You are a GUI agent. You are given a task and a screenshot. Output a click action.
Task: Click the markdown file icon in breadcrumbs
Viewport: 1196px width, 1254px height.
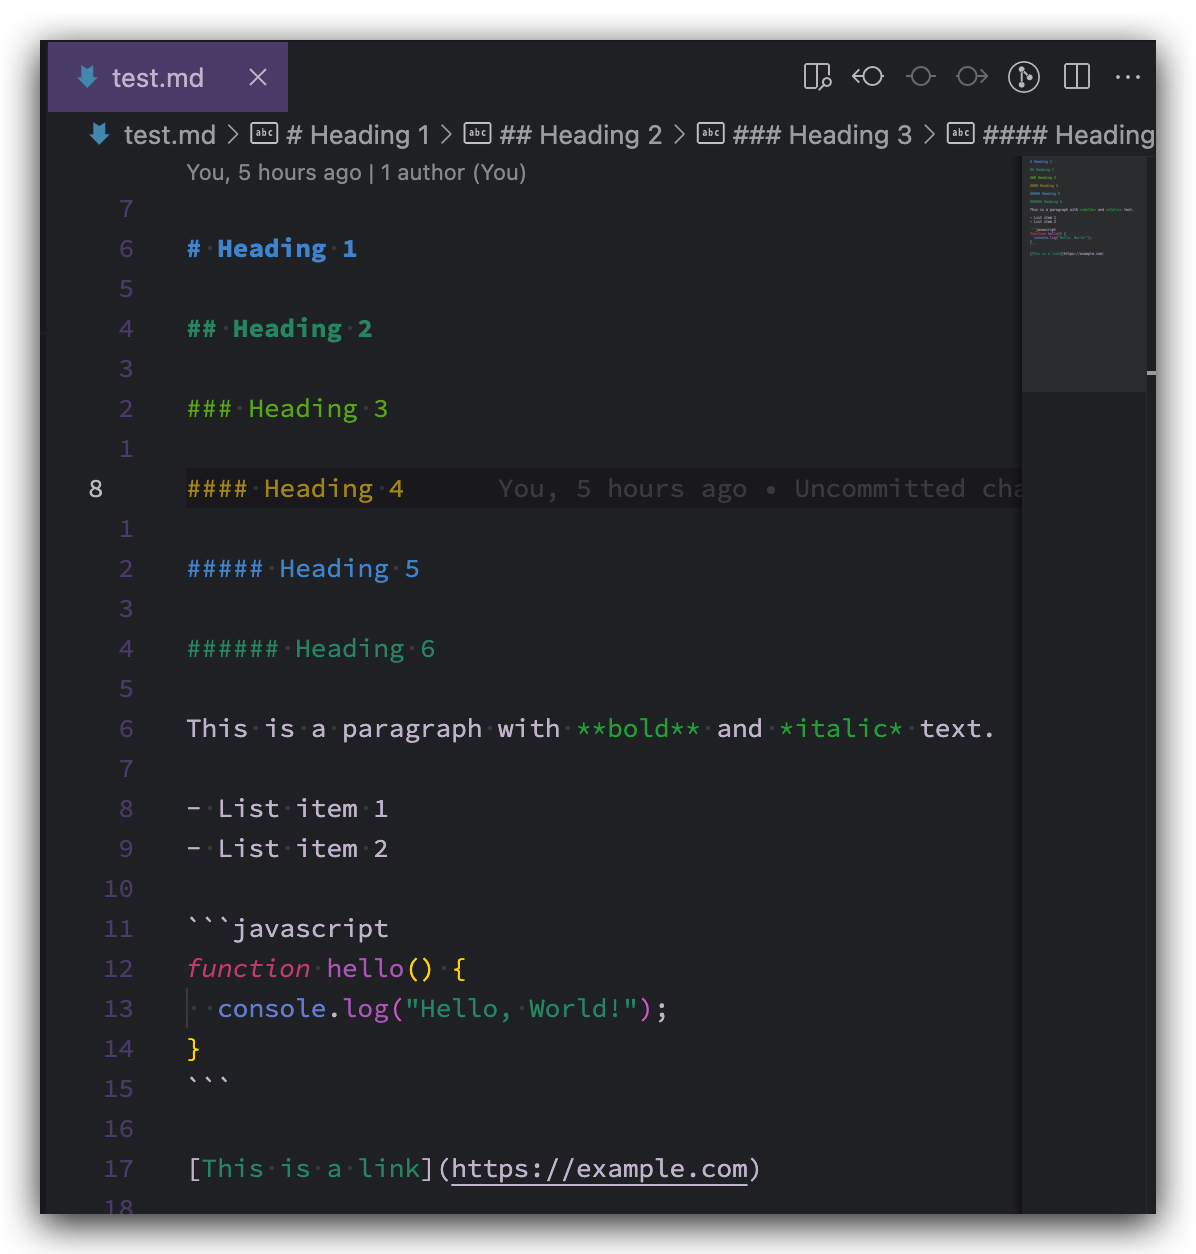(x=99, y=134)
